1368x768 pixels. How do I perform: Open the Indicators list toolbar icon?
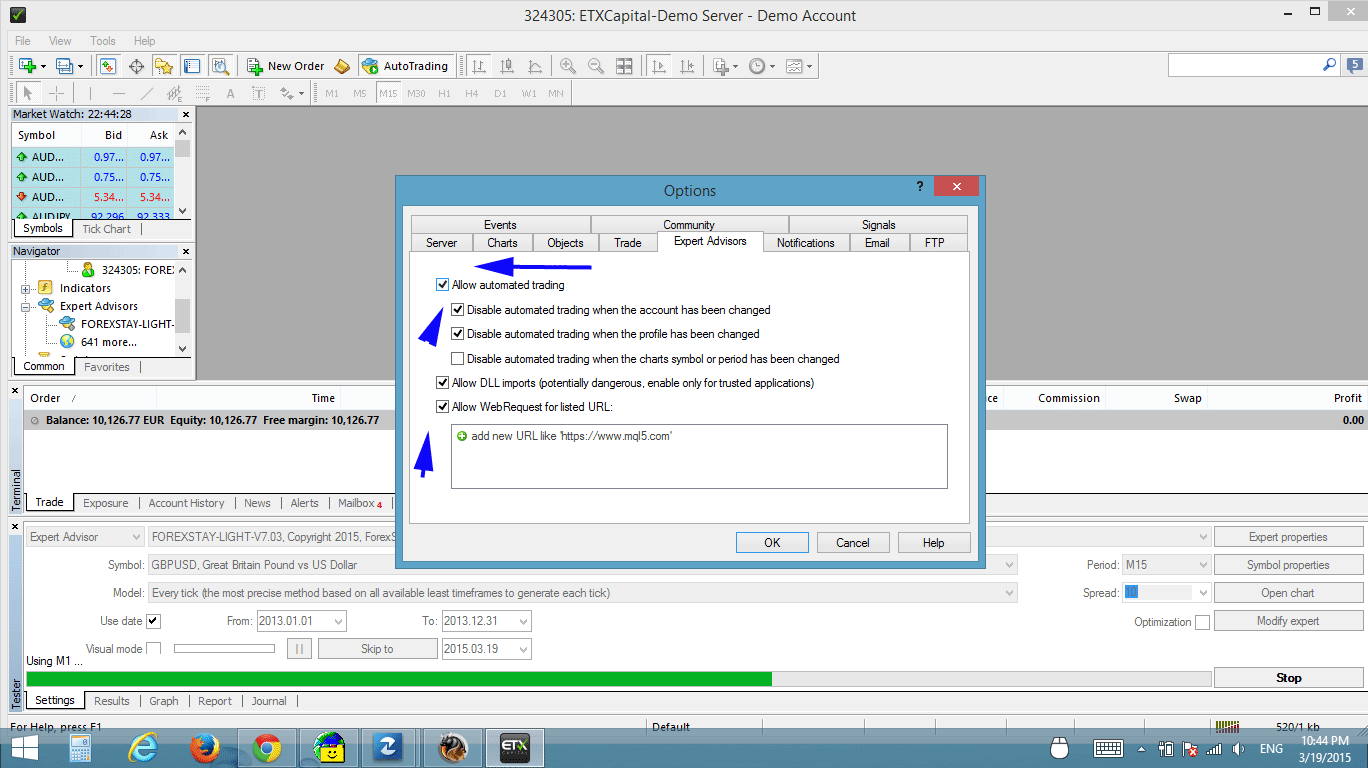coord(724,66)
